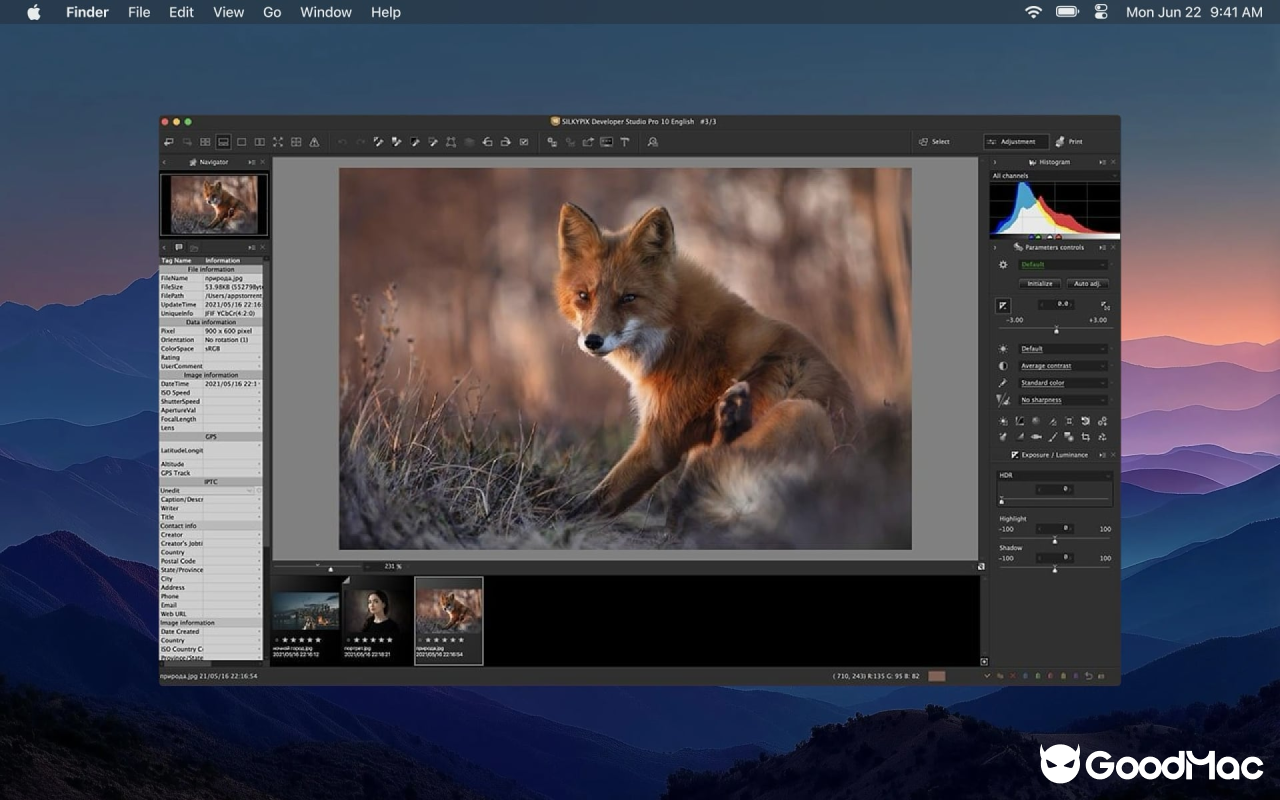The width and height of the screenshot is (1280, 800).
Task: Click the Shadow slider handle
Action: [1054, 569]
